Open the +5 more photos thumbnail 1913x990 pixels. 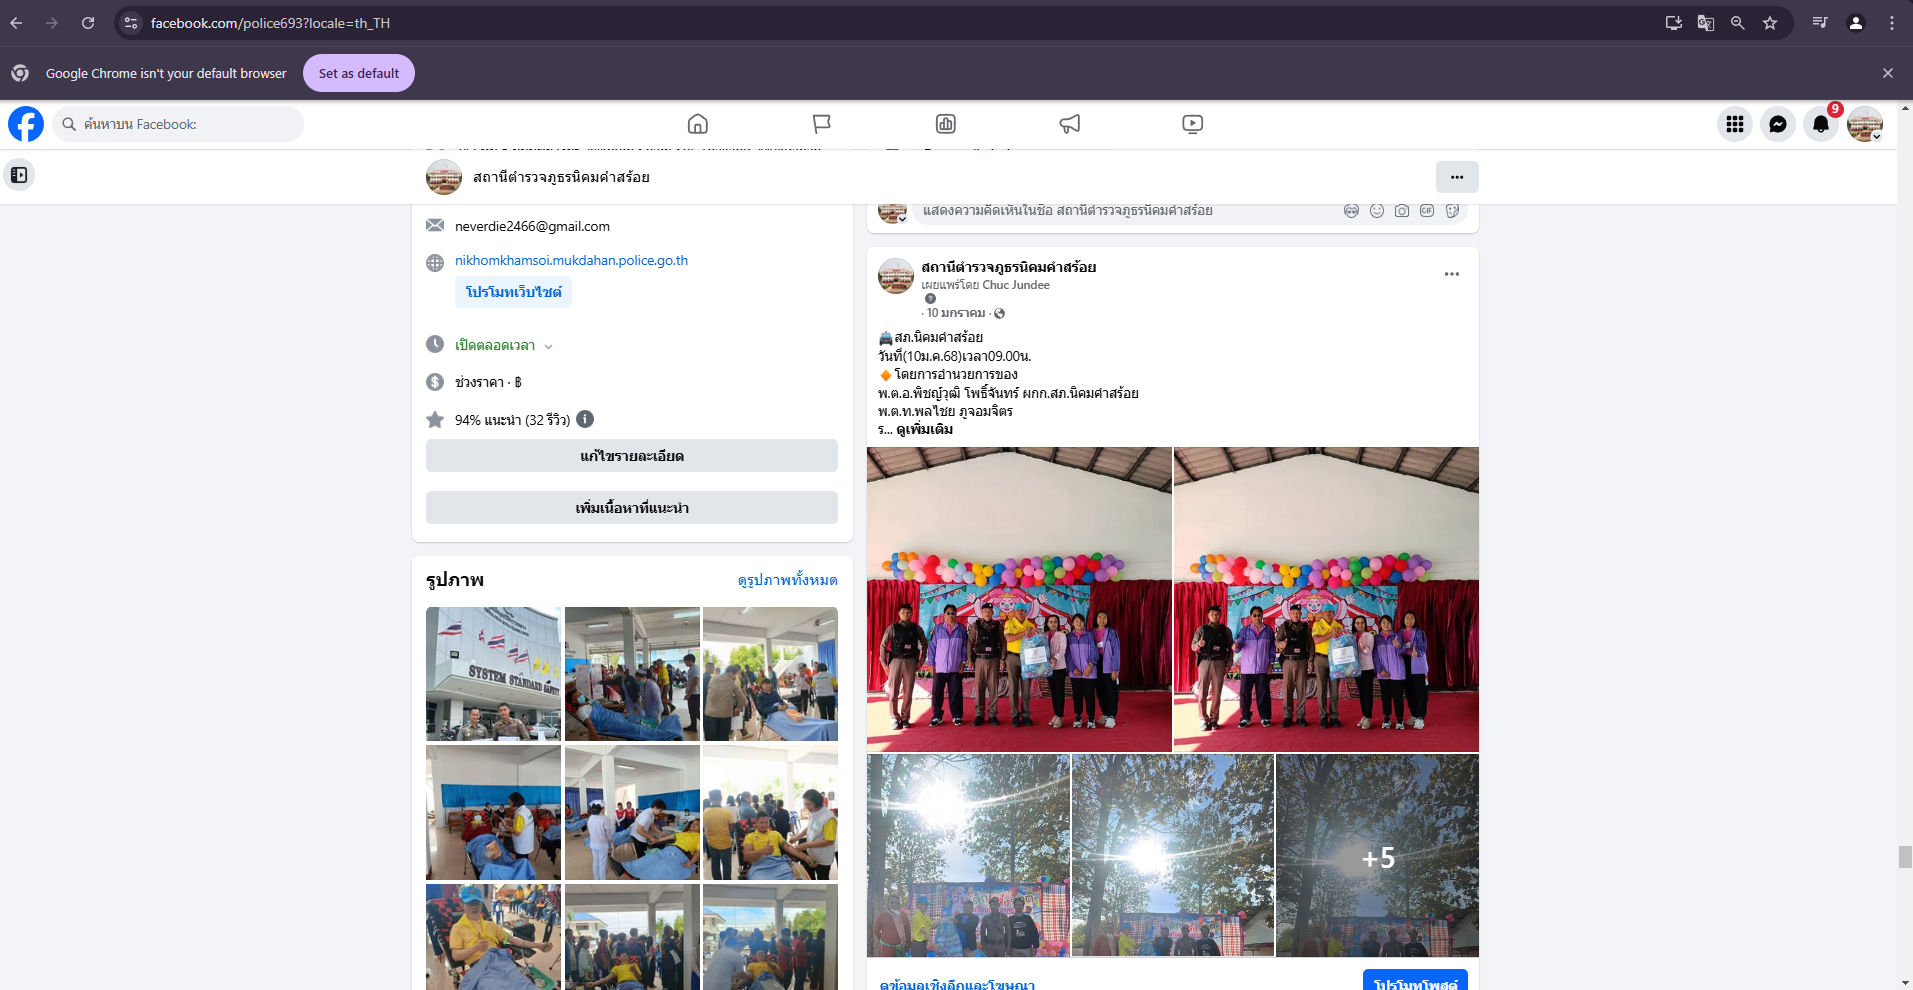pos(1377,856)
